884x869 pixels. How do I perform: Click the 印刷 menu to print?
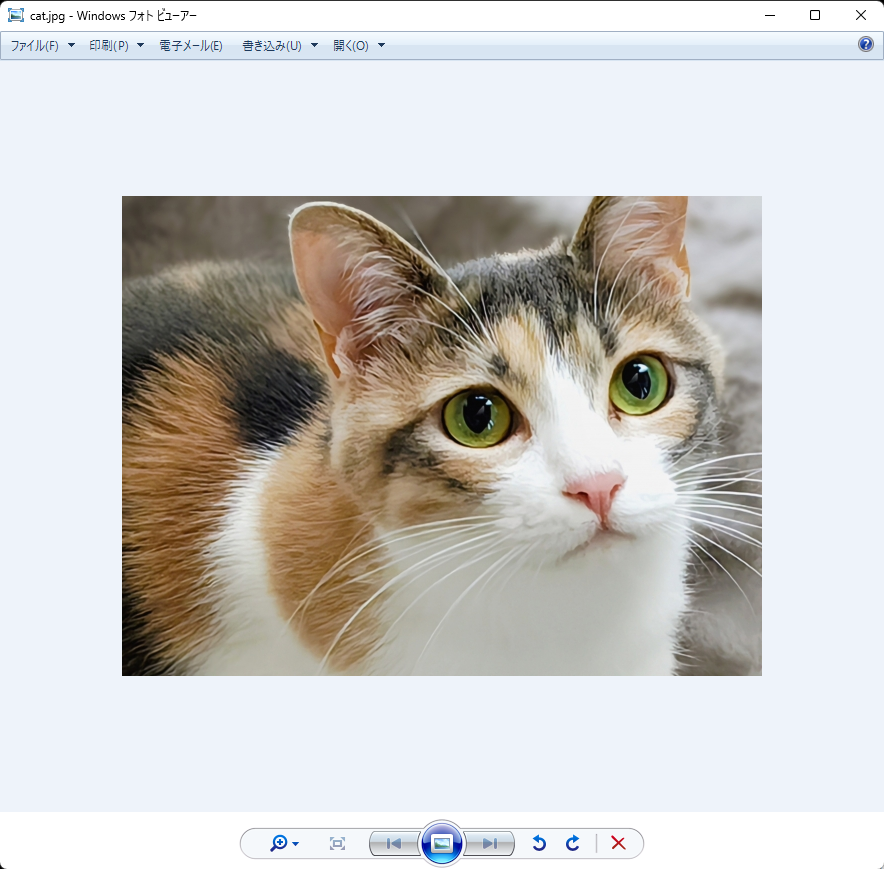click(108, 45)
